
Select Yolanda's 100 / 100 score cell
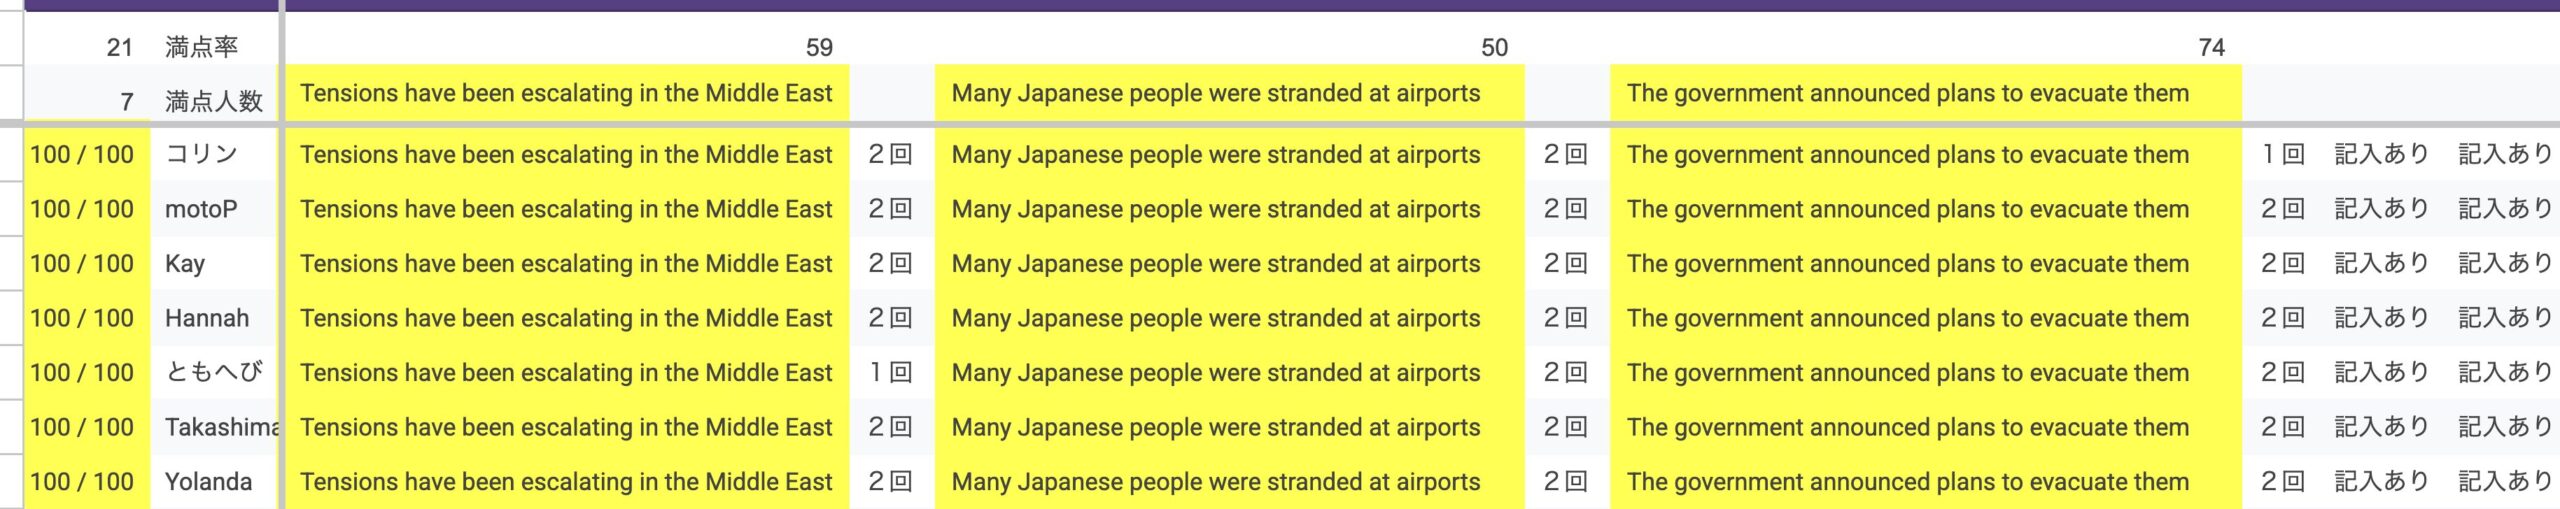(82, 482)
